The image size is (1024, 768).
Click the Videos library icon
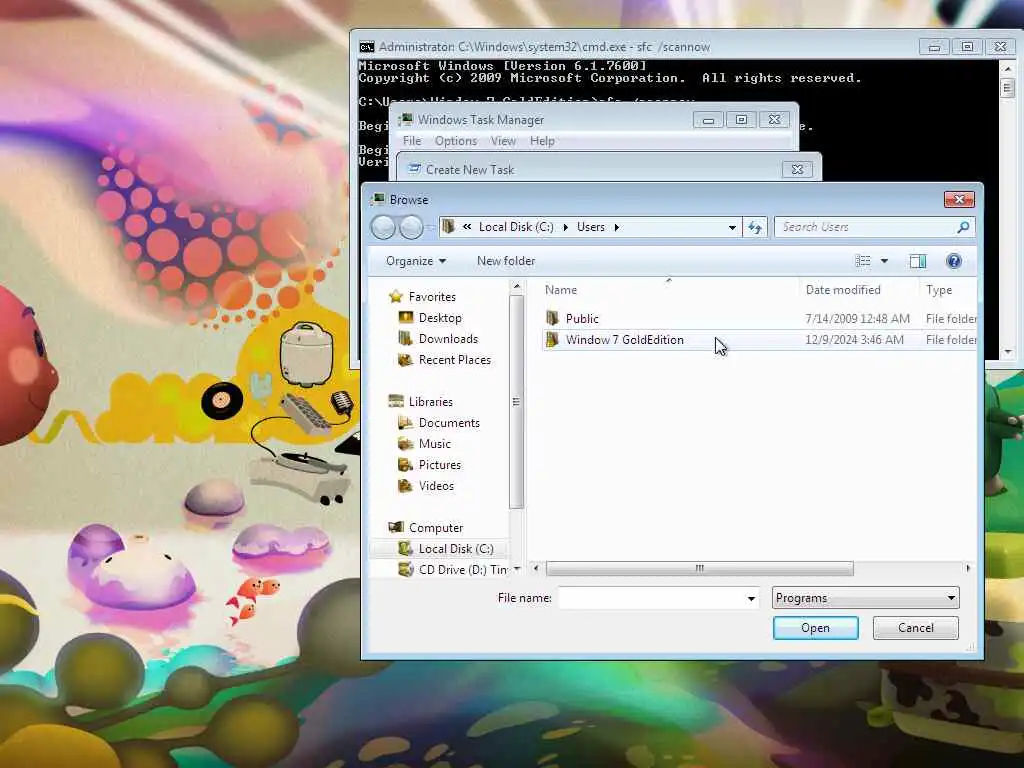406,486
